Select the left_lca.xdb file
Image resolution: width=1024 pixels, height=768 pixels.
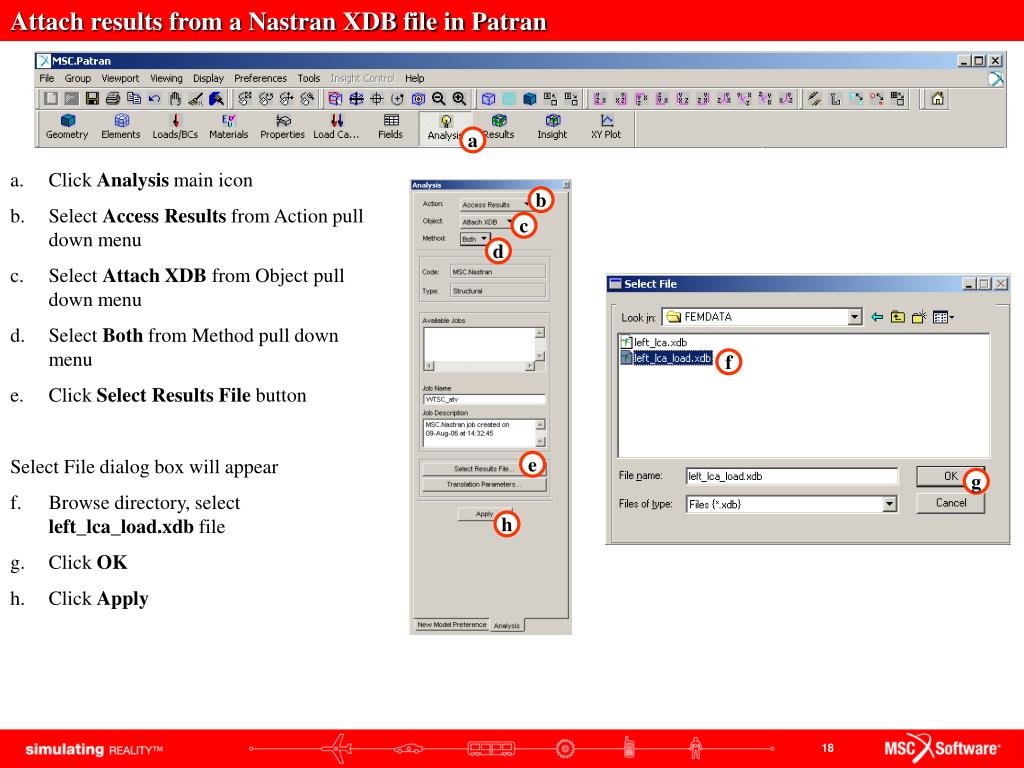tap(654, 342)
